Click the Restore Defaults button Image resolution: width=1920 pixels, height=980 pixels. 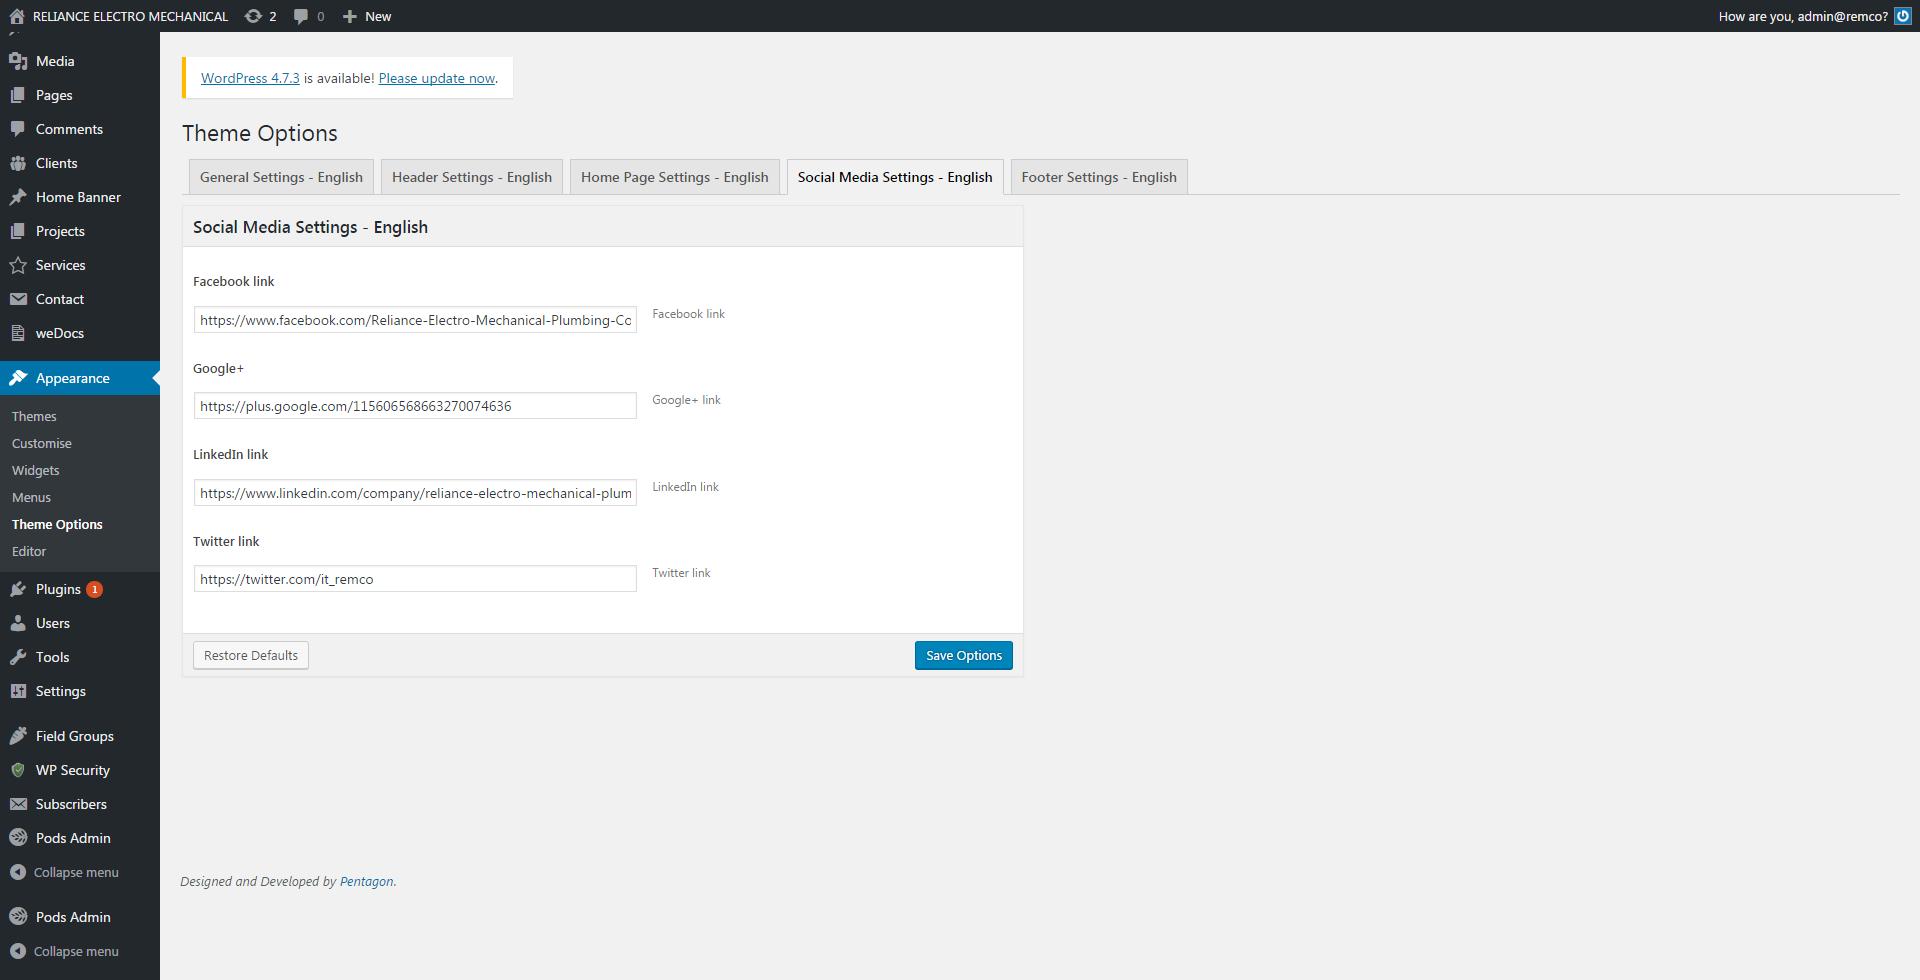[251, 656]
